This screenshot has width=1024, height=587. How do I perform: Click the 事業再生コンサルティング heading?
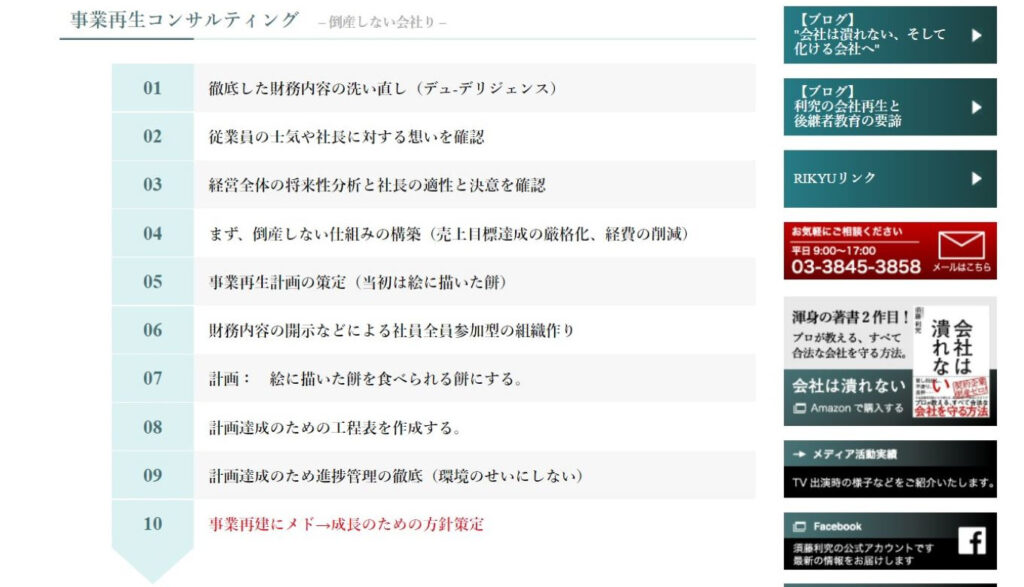(x=185, y=20)
